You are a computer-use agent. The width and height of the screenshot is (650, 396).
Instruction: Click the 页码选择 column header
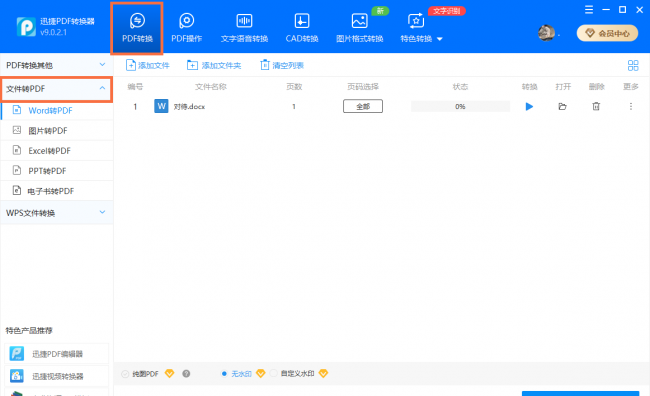(x=363, y=87)
